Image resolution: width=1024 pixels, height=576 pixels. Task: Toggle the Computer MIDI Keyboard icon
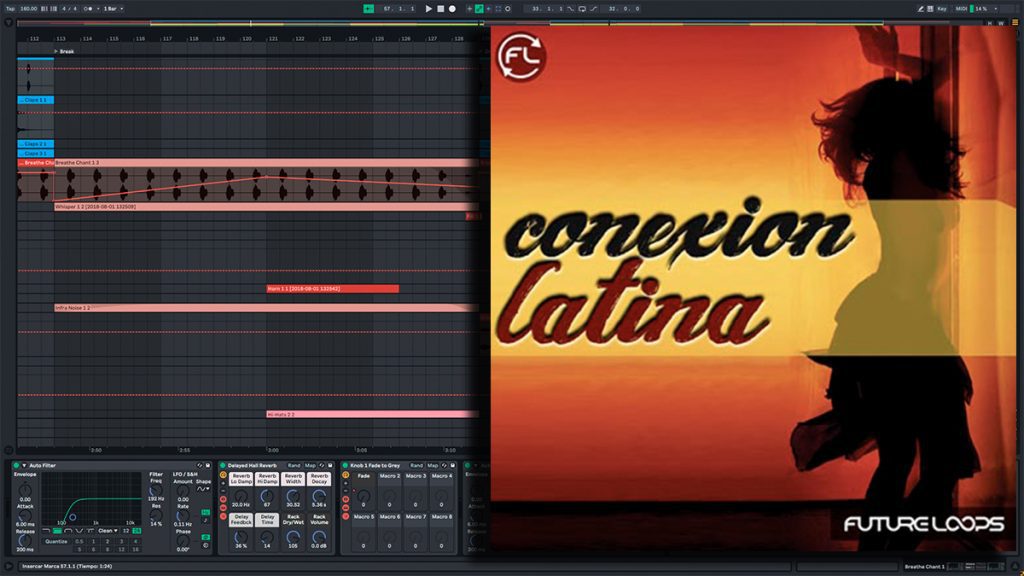(930, 9)
